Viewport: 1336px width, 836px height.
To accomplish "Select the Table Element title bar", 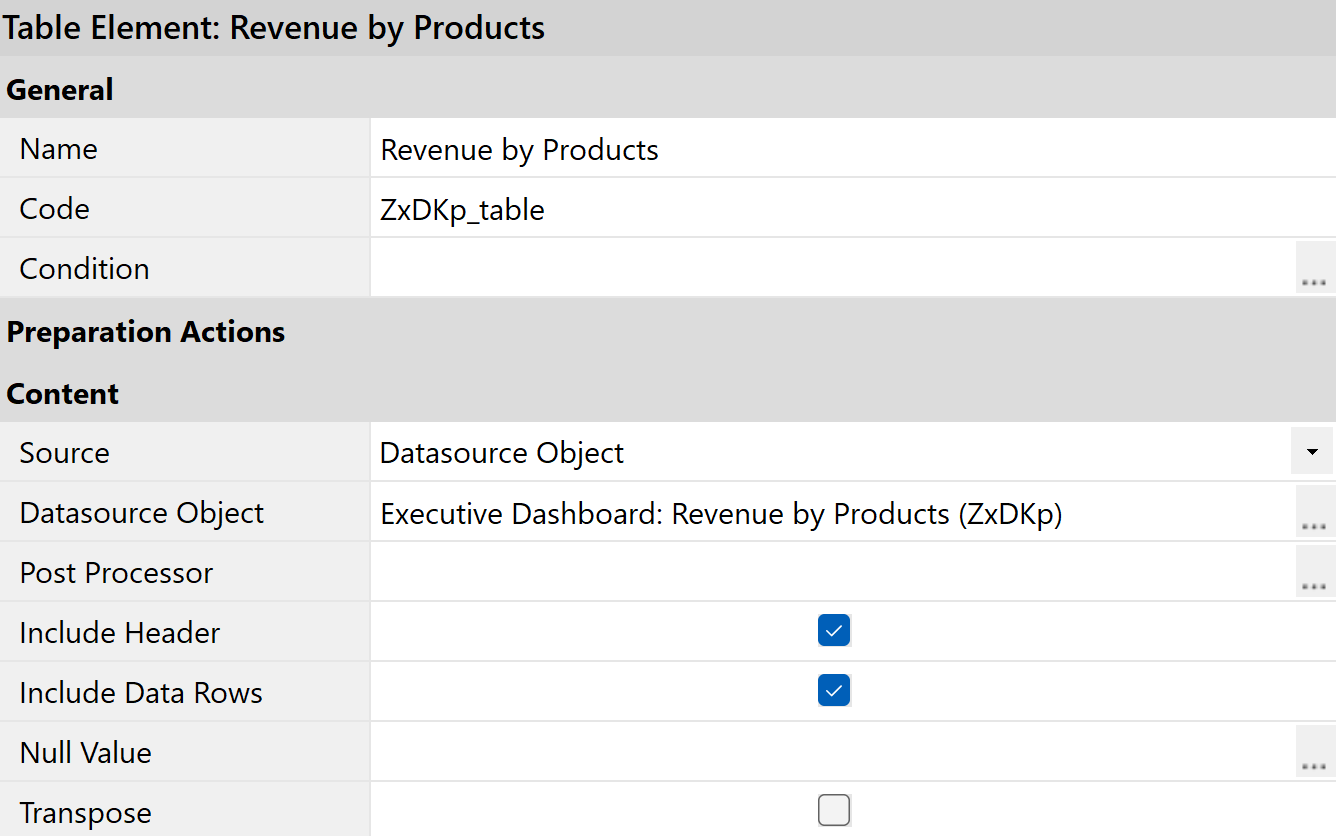I will pyautogui.click(x=274, y=28).
